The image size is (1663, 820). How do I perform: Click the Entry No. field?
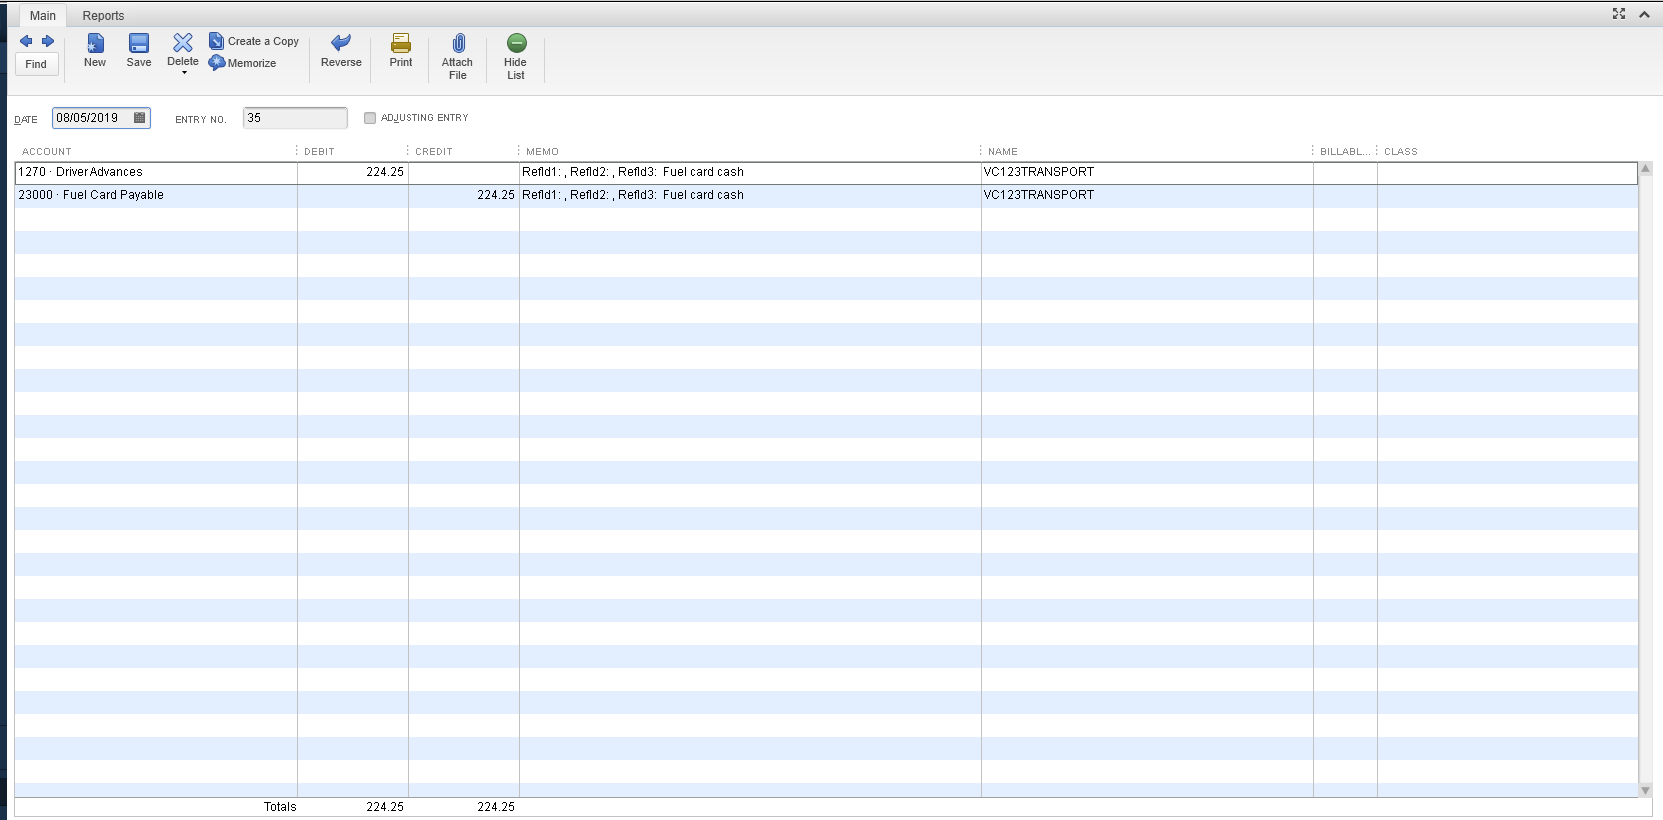pyautogui.click(x=295, y=118)
